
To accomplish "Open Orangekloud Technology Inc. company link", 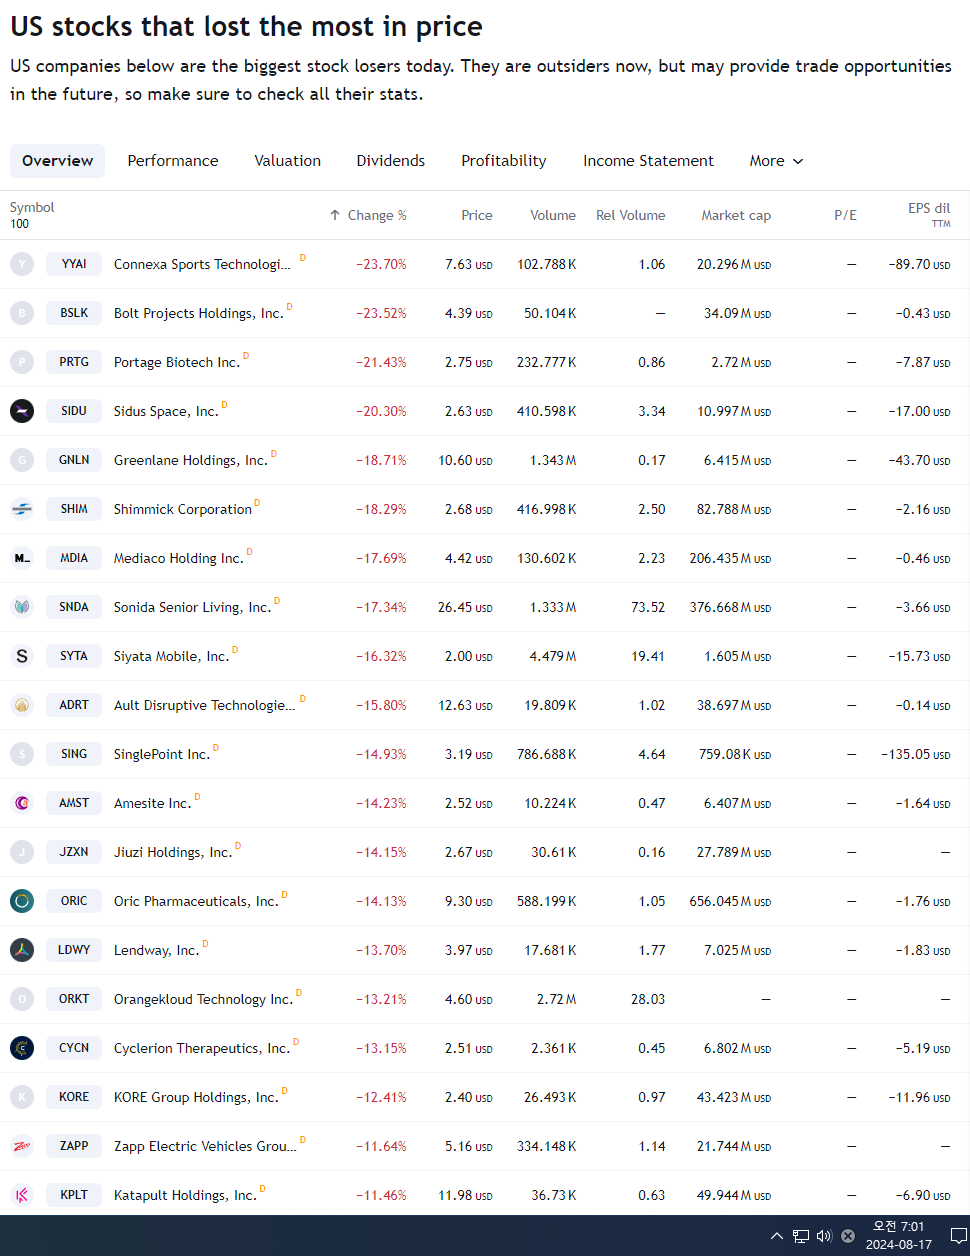I will pos(203,999).
